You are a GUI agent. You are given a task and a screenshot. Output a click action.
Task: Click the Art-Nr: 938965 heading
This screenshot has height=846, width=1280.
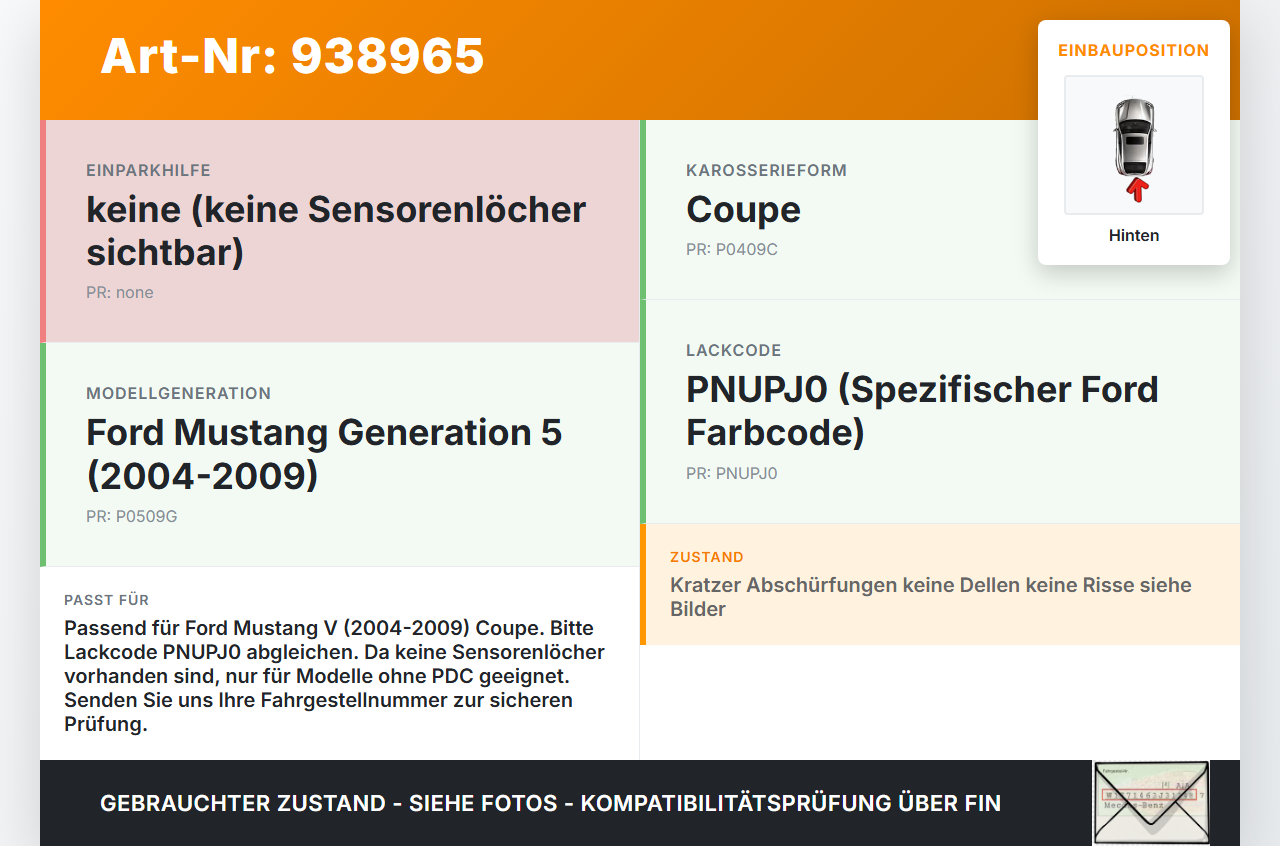(292, 56)
